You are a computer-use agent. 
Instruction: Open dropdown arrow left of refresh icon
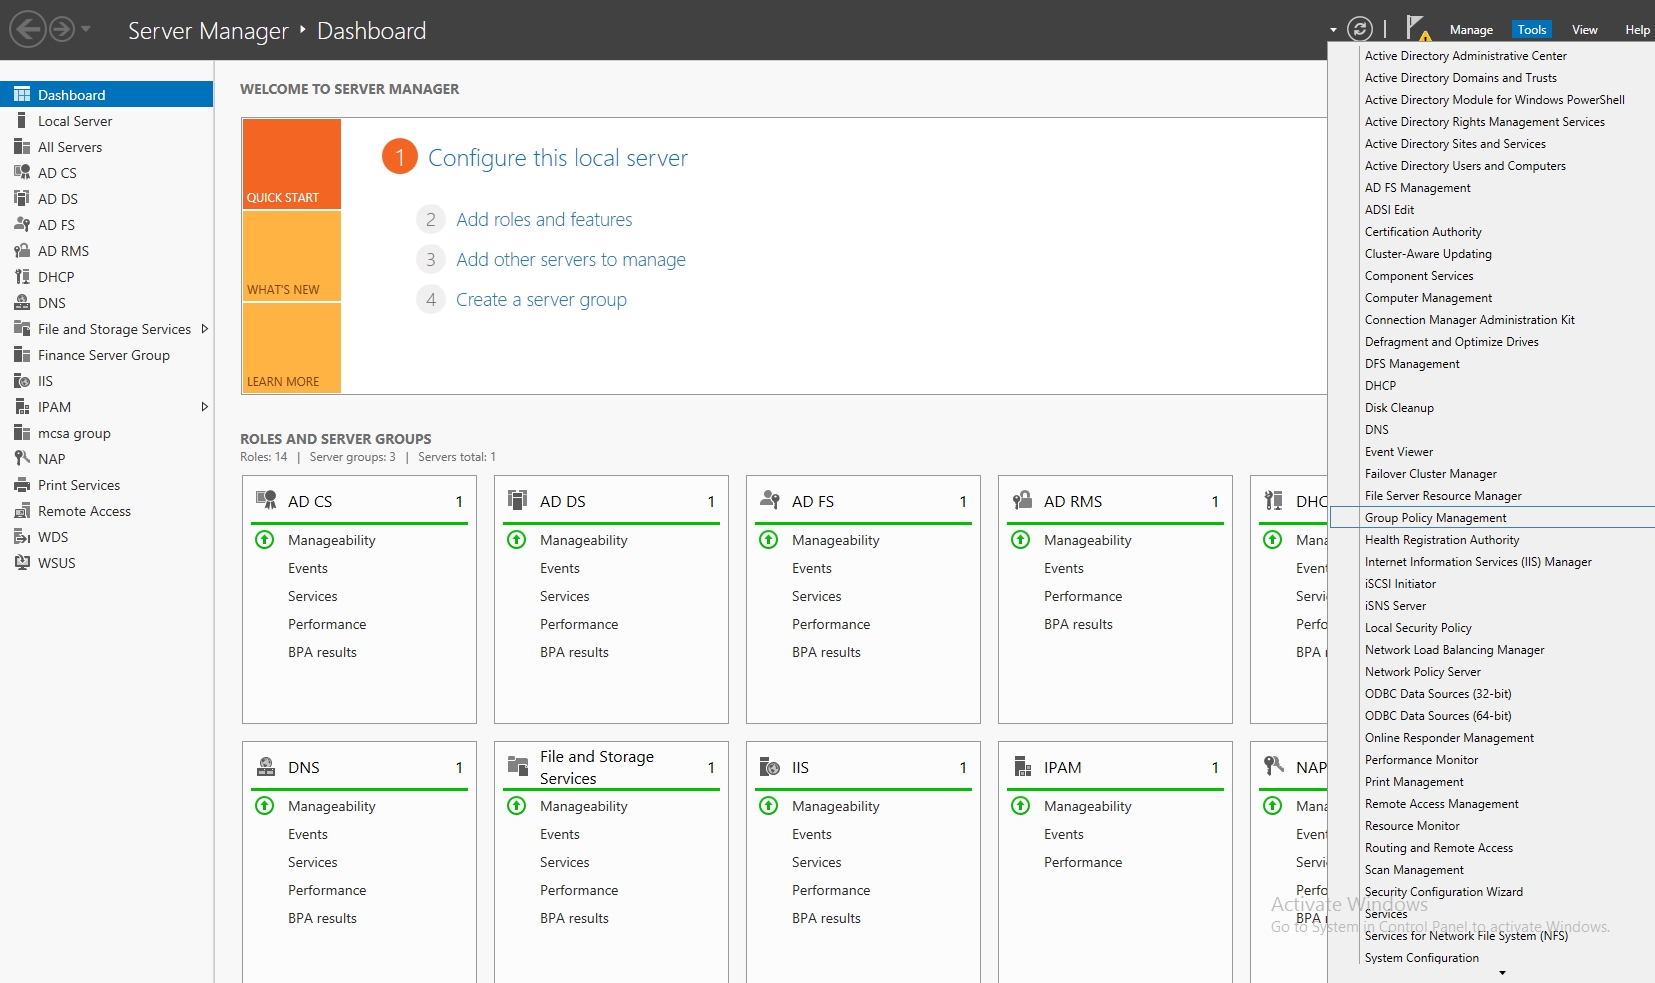[x=1333, y=30]
